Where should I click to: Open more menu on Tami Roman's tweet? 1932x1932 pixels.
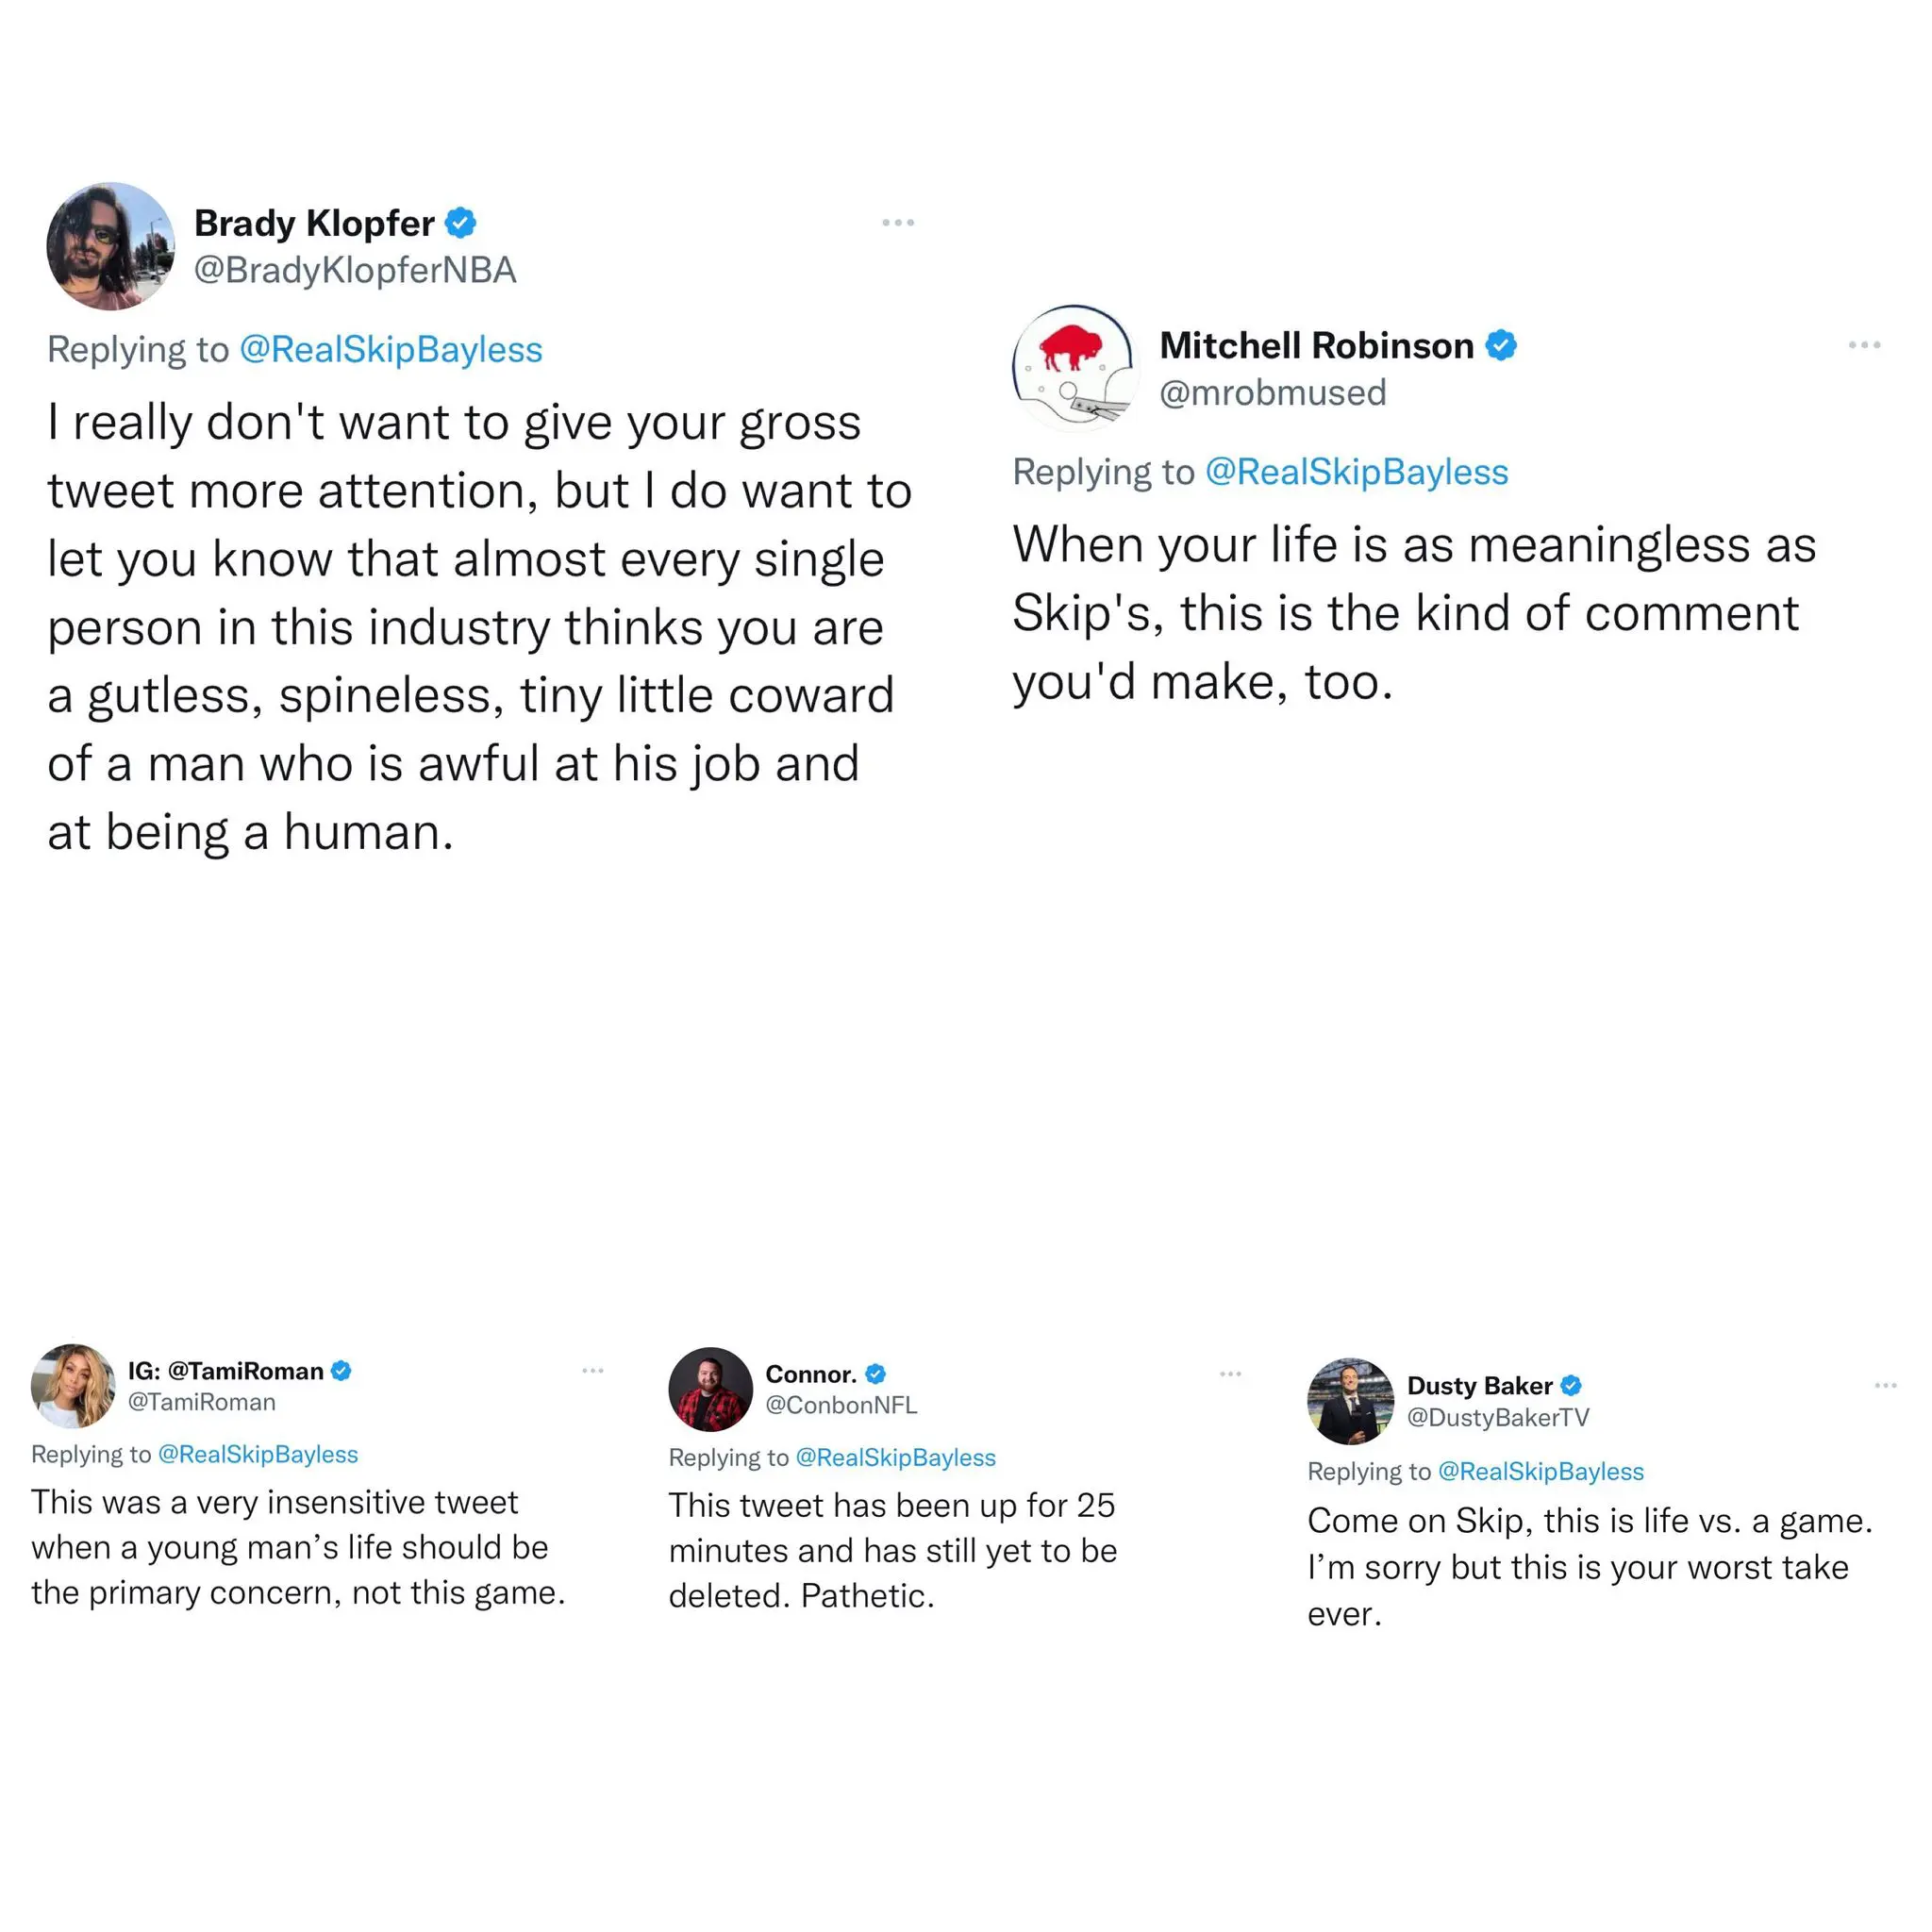point(592,1371)
